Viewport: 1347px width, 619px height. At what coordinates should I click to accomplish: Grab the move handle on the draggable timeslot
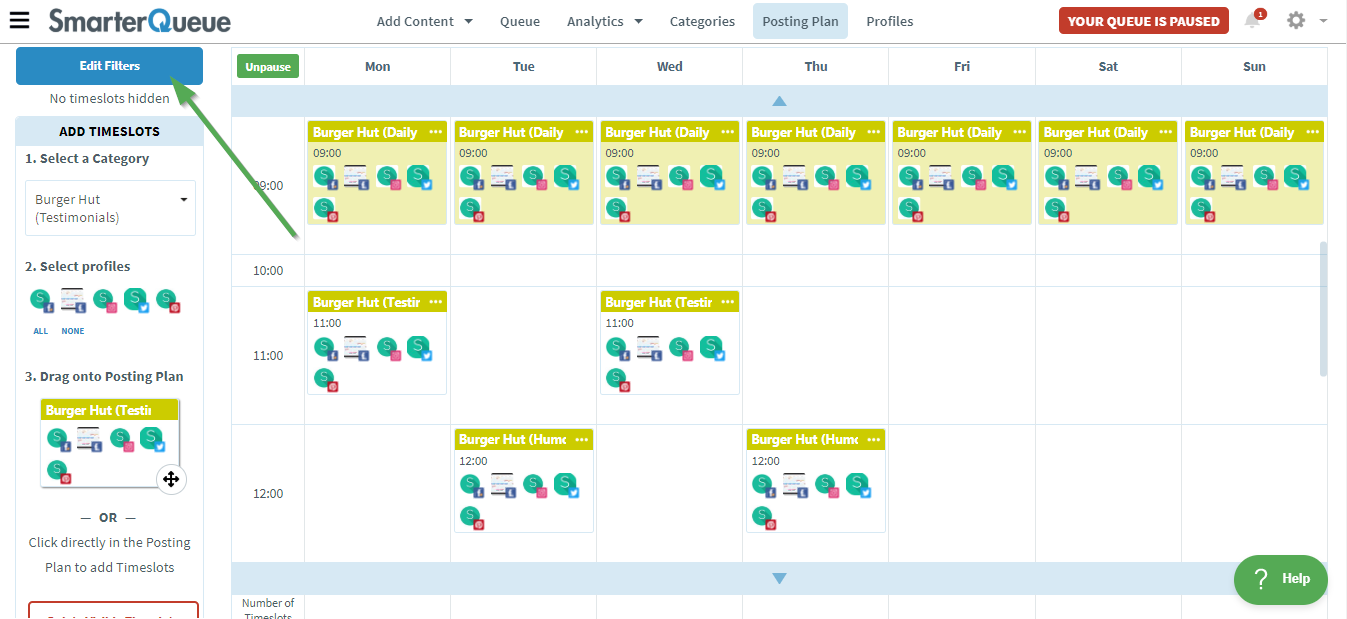(x=171, y=479)
